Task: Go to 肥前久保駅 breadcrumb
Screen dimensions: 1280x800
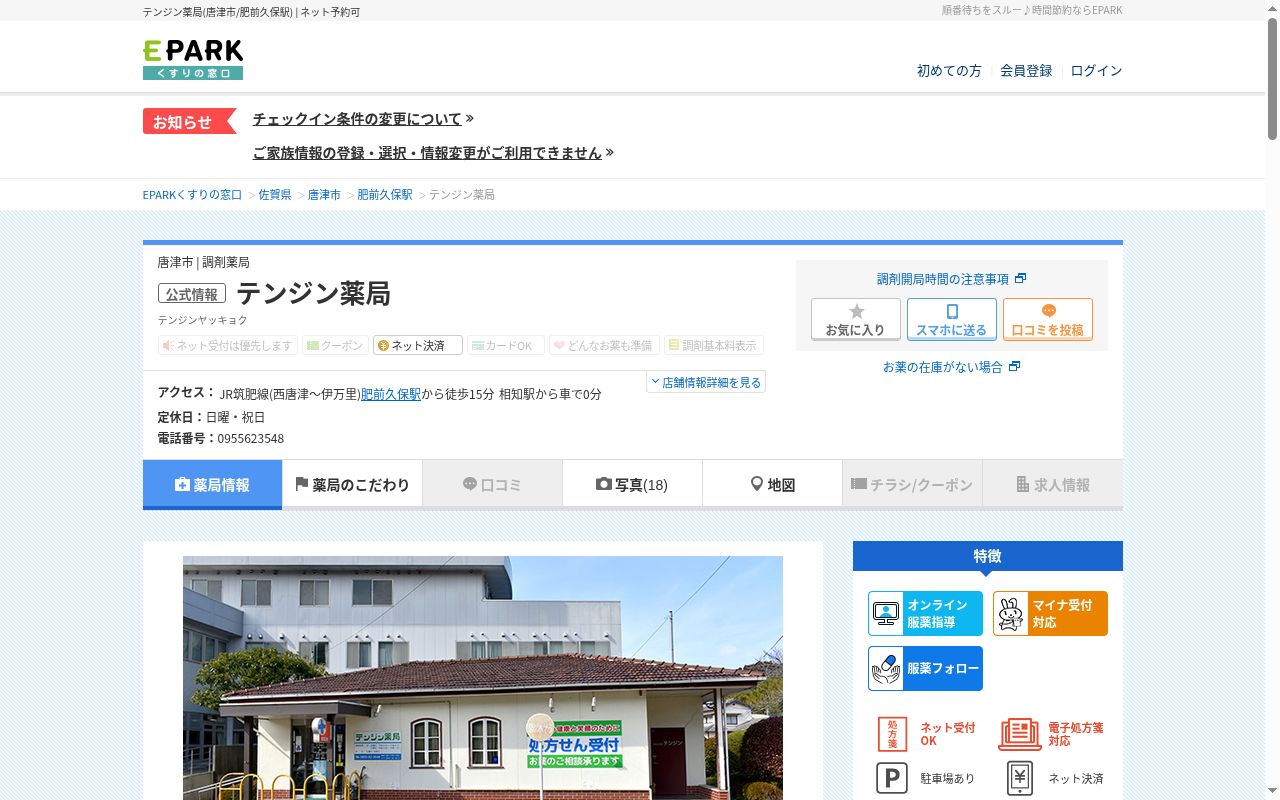Action: [385, 195]
